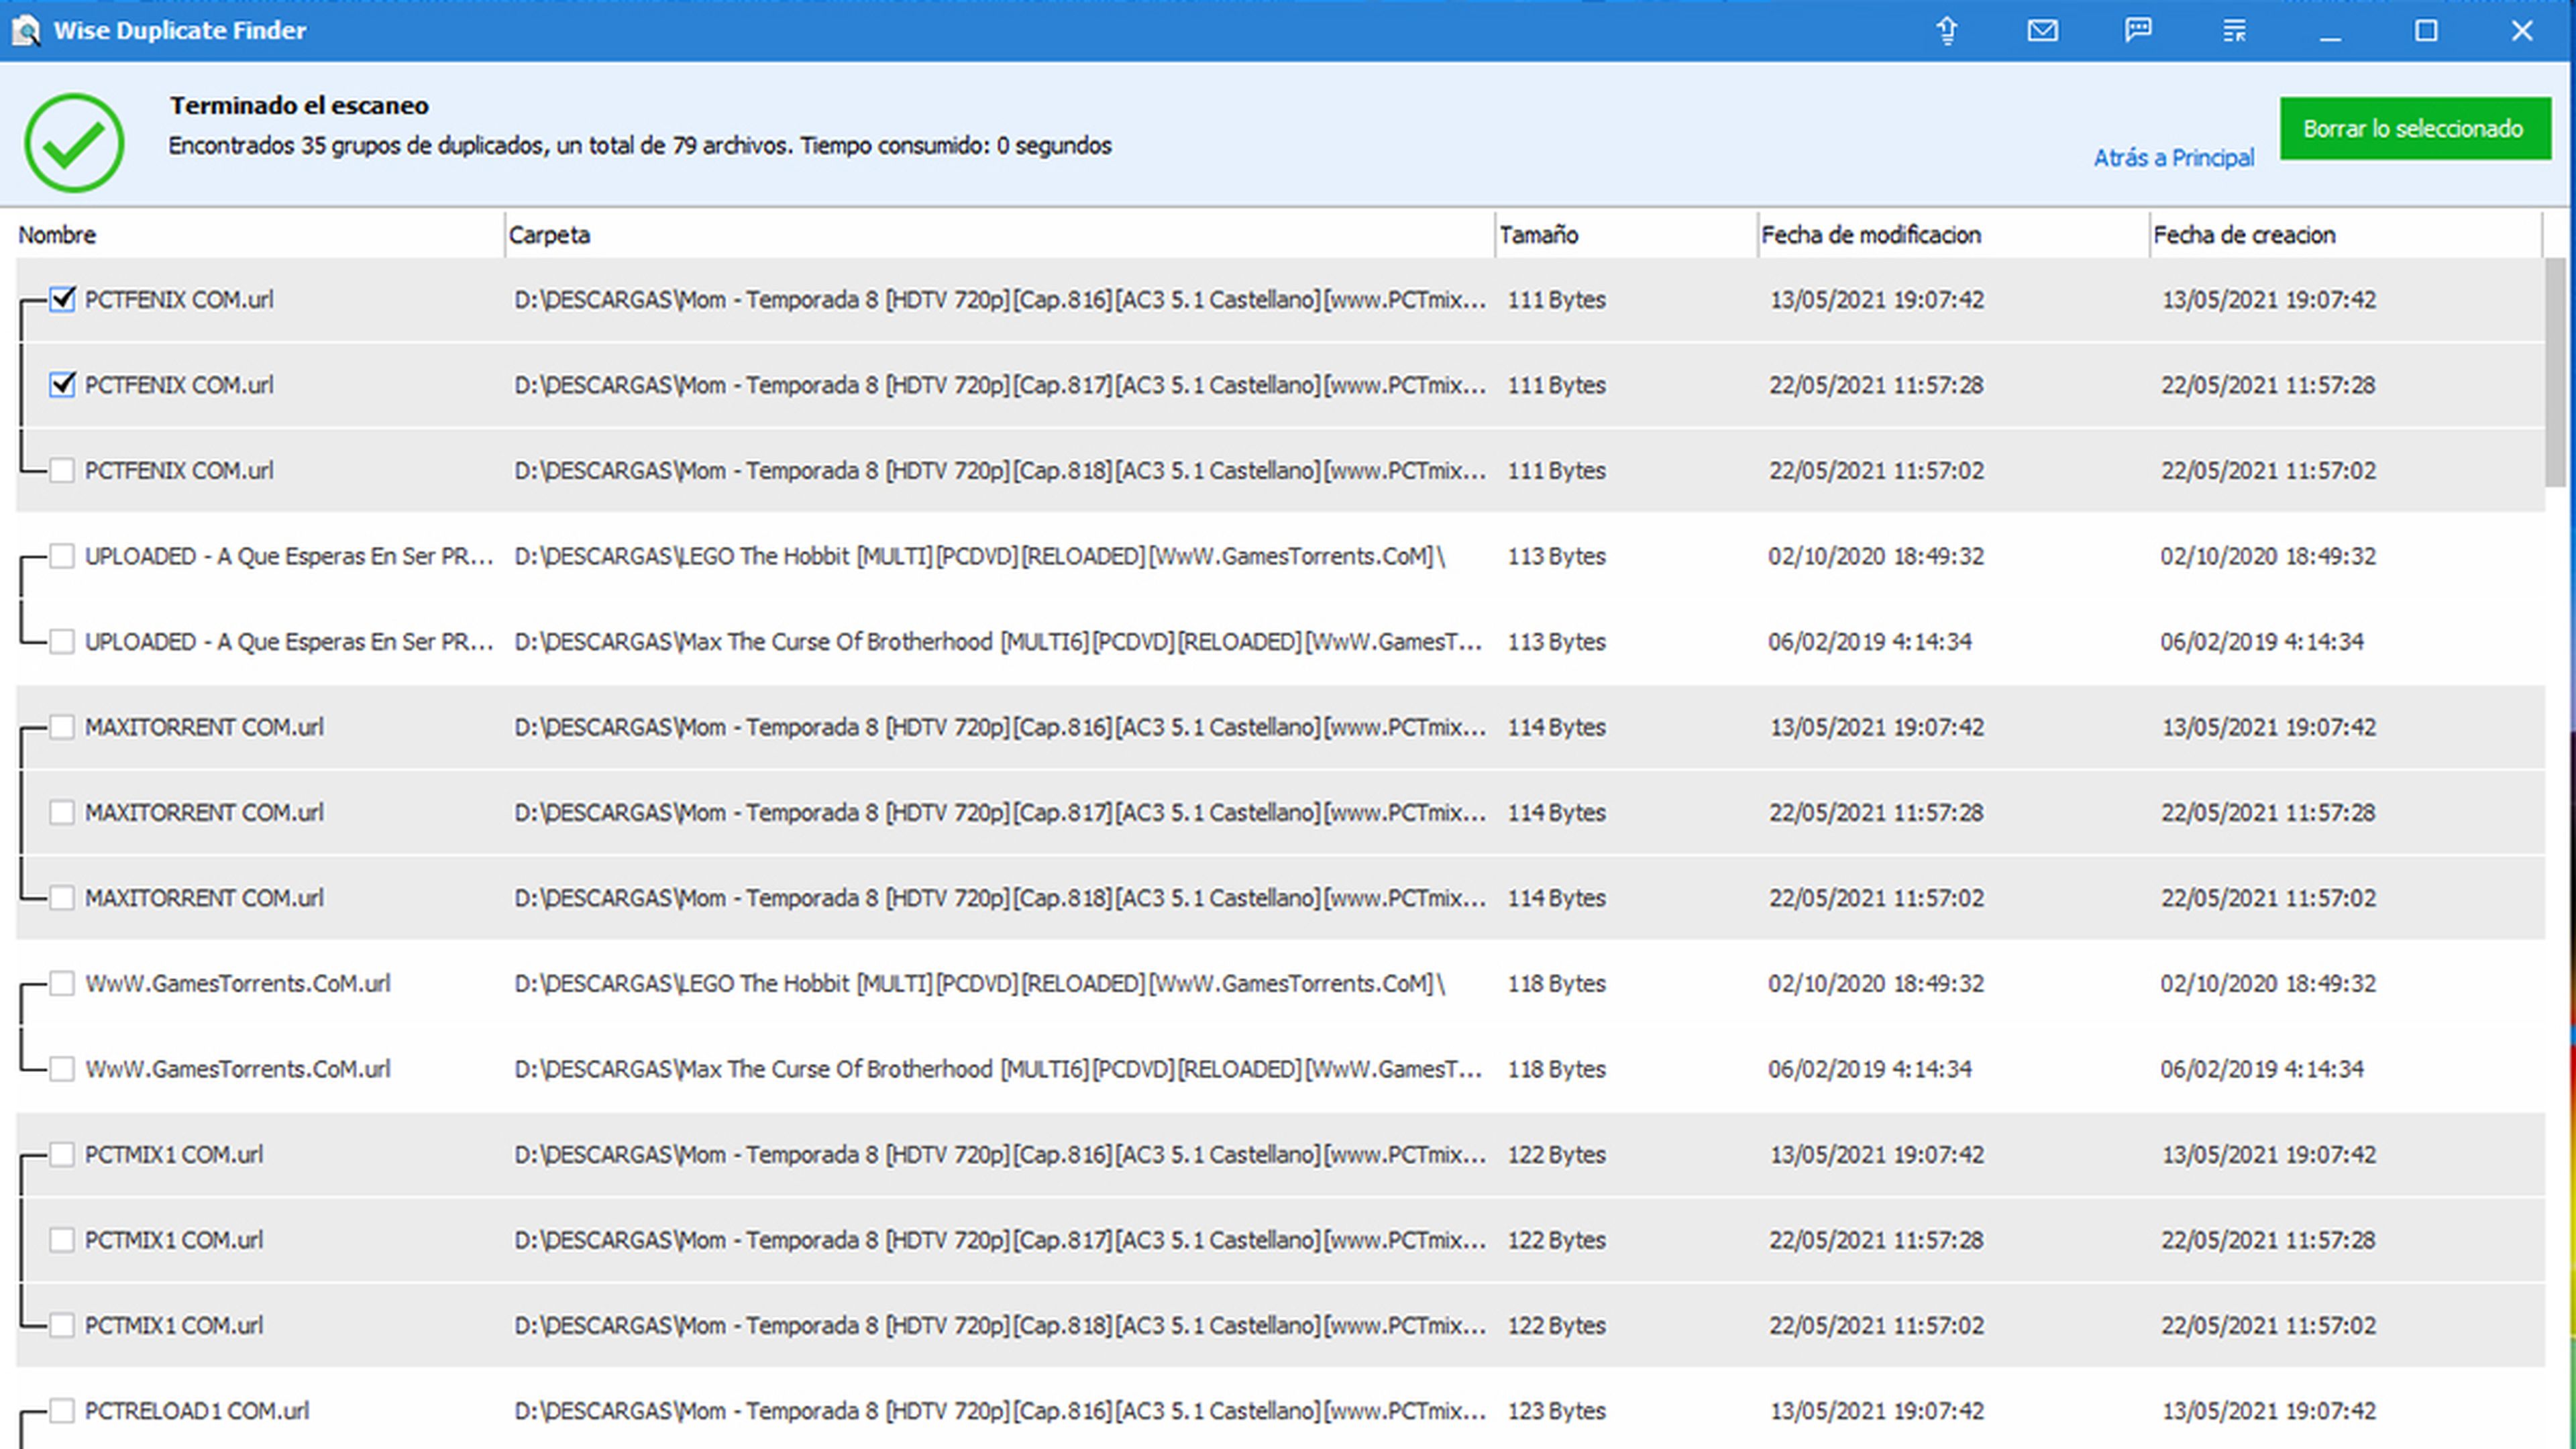The width and height of the screenshot is (2576, 1449).
Task: Check PCTMIX1 COM.url in Cap.817 folder
Action: pos(62,1240)
